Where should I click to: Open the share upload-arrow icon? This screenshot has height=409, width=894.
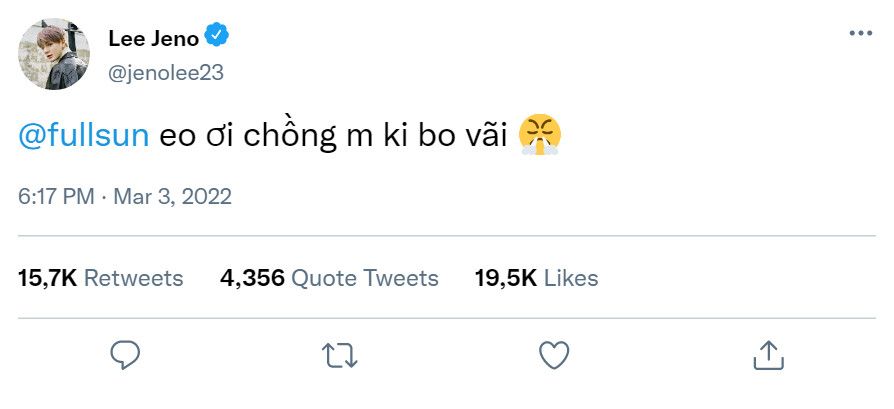769,355
